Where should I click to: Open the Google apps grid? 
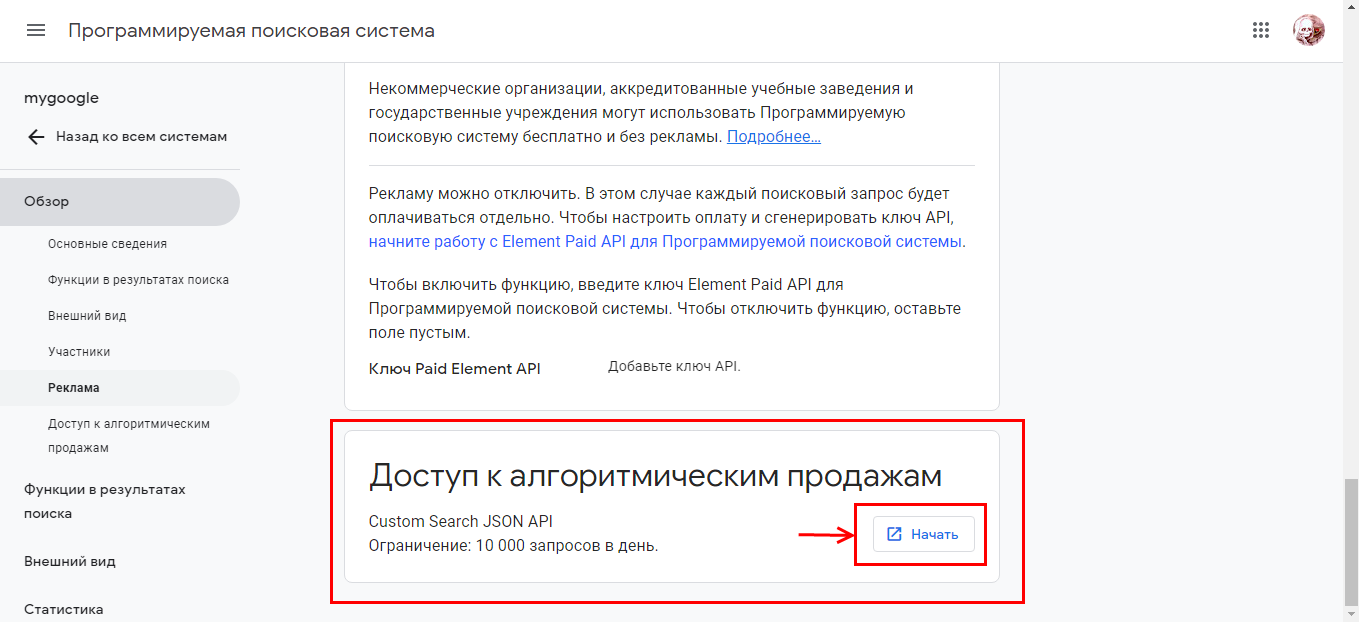(x=1261, y=30)
